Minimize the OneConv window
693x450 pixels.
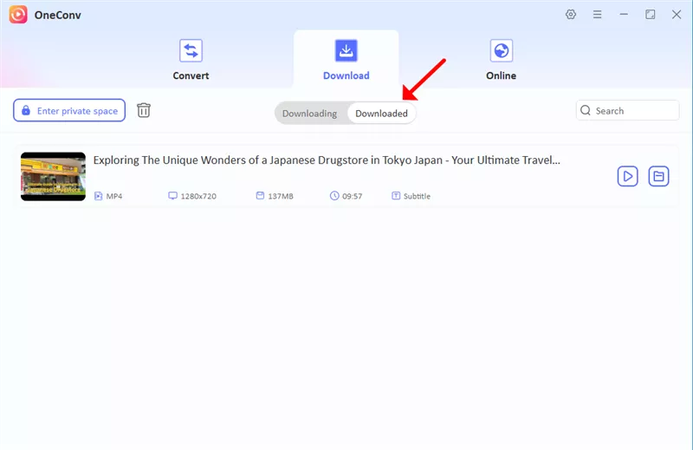pos(624,15)
